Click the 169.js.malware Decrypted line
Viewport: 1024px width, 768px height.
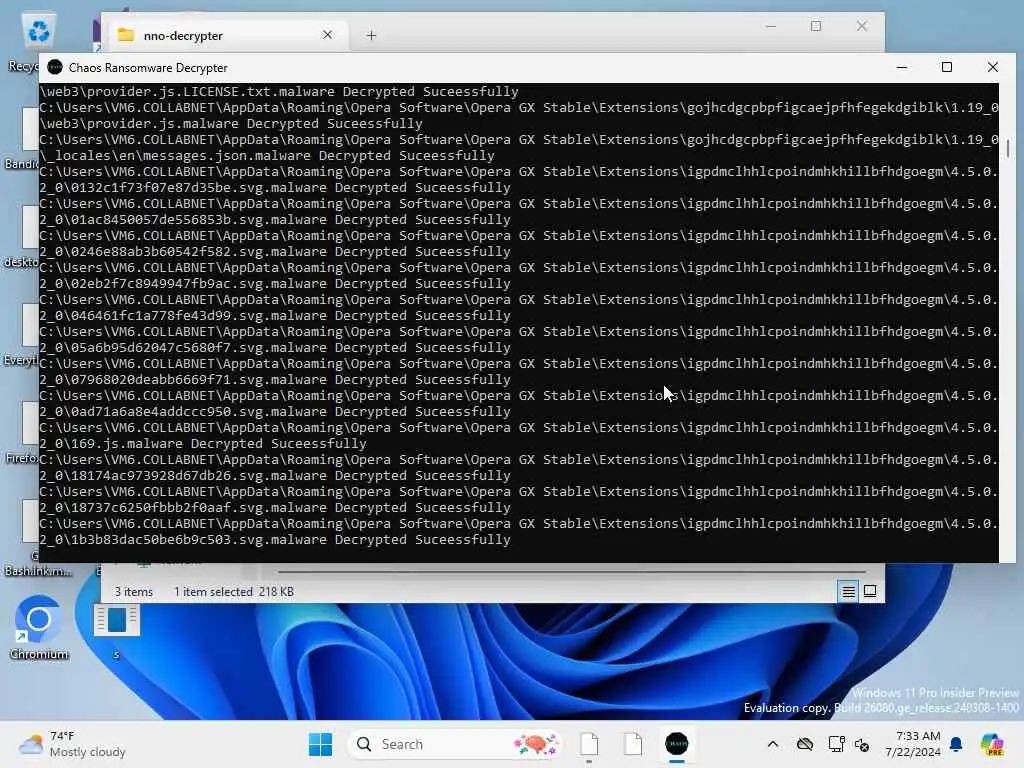pos(203,443)
